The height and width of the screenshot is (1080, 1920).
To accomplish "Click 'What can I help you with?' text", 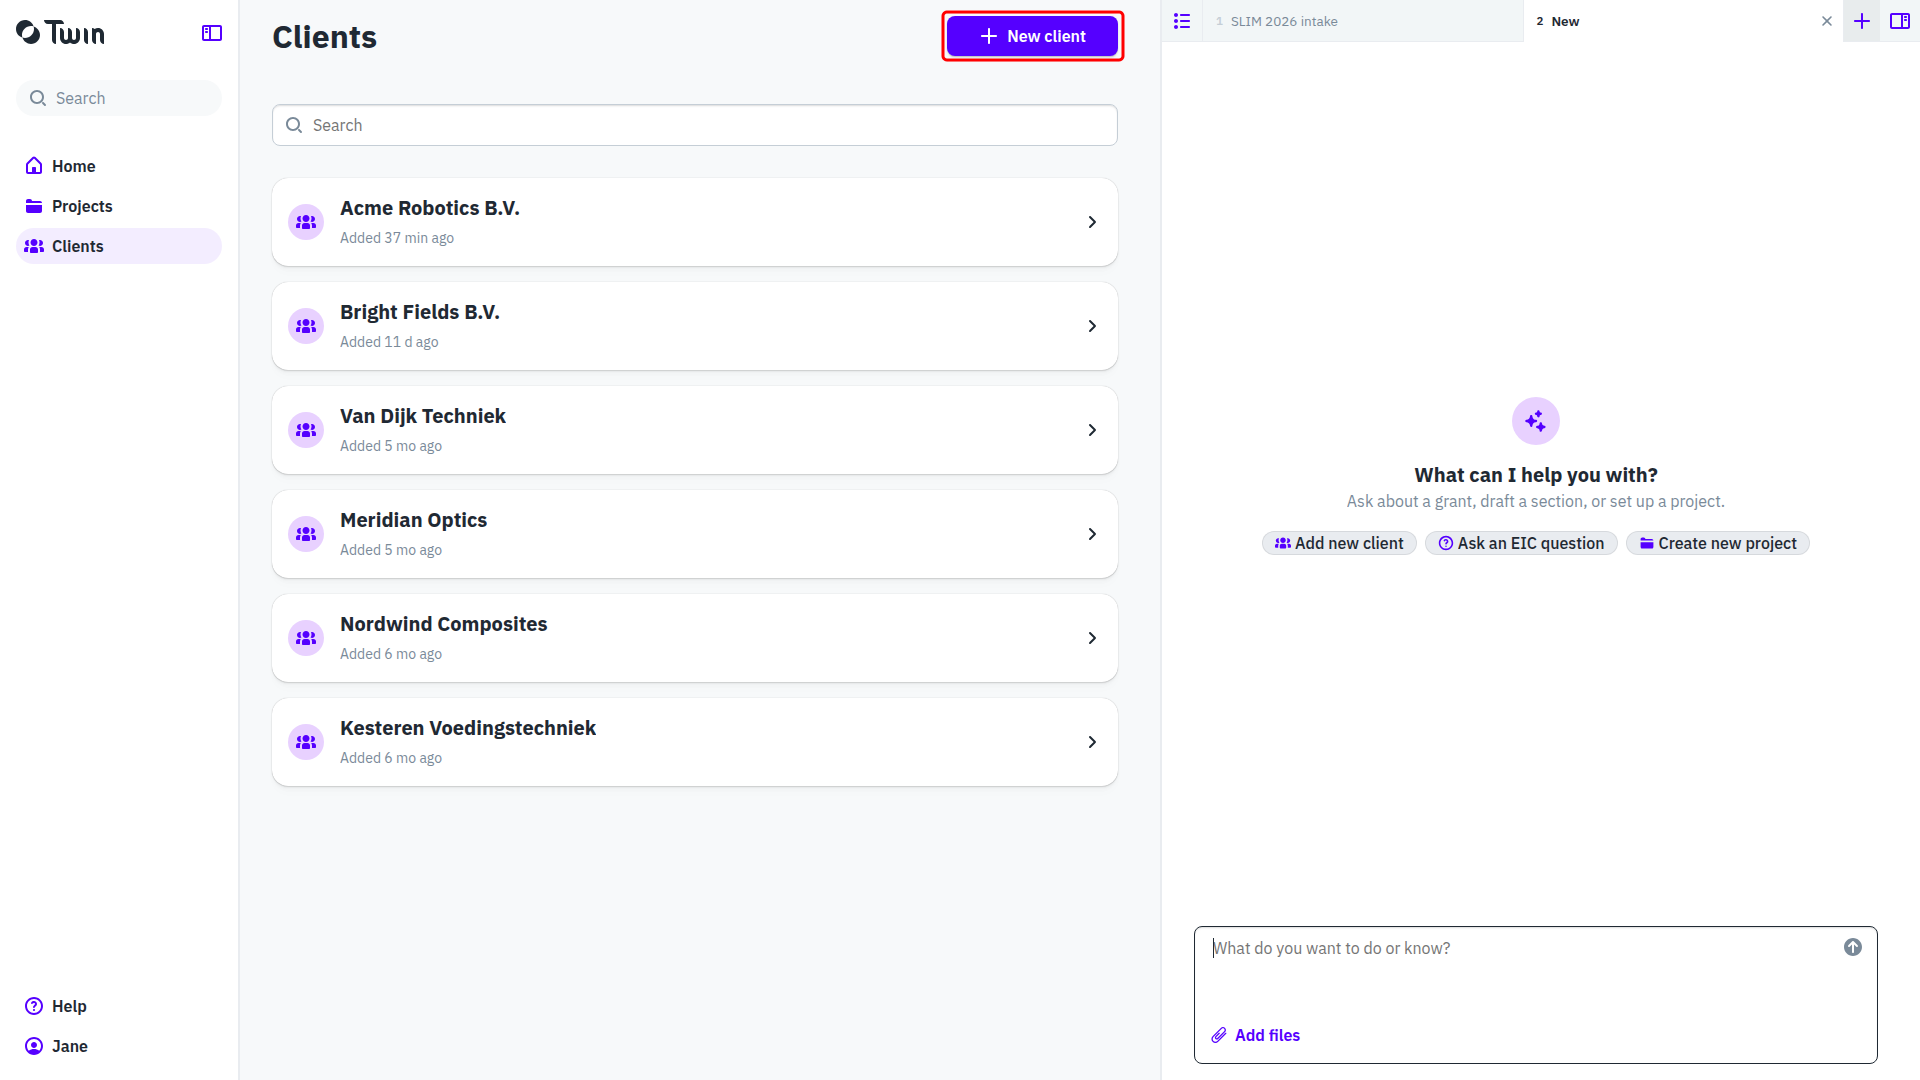I will tap(1536, 475).
